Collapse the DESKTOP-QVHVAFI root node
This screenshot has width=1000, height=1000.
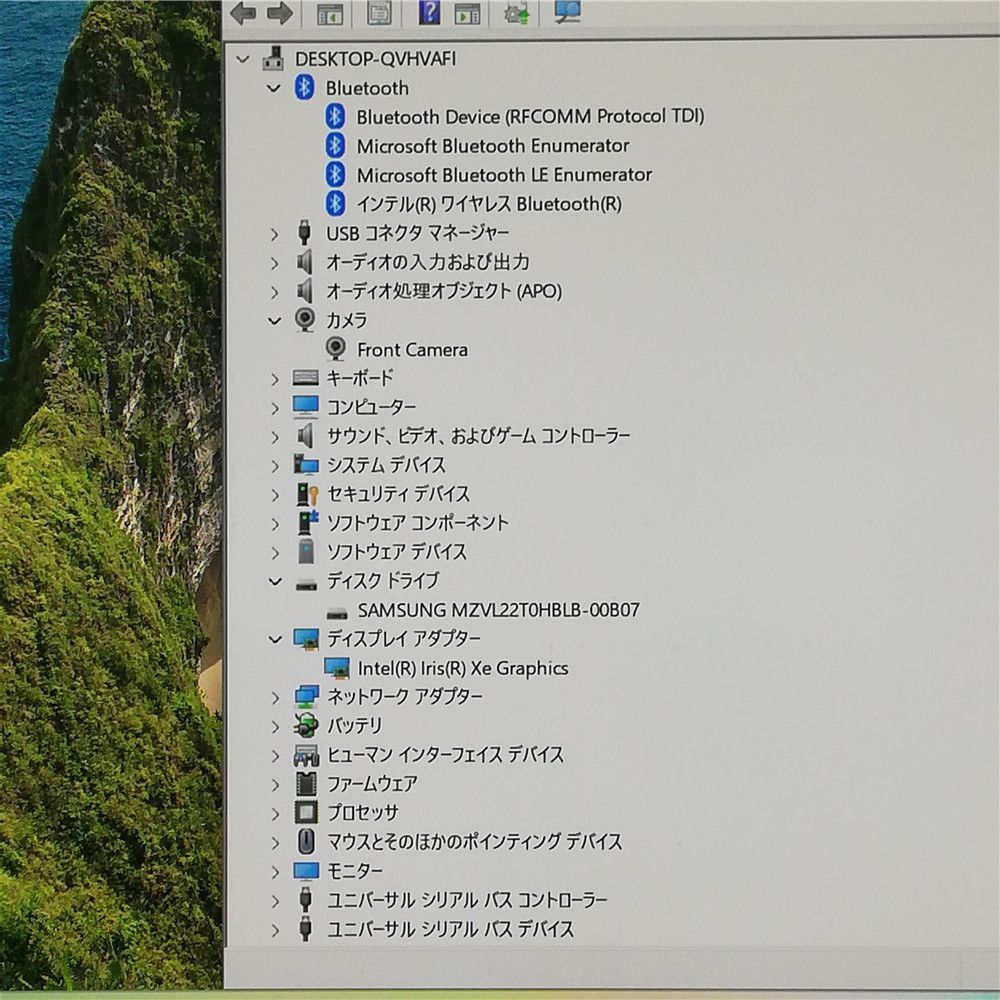coord(242,59)
